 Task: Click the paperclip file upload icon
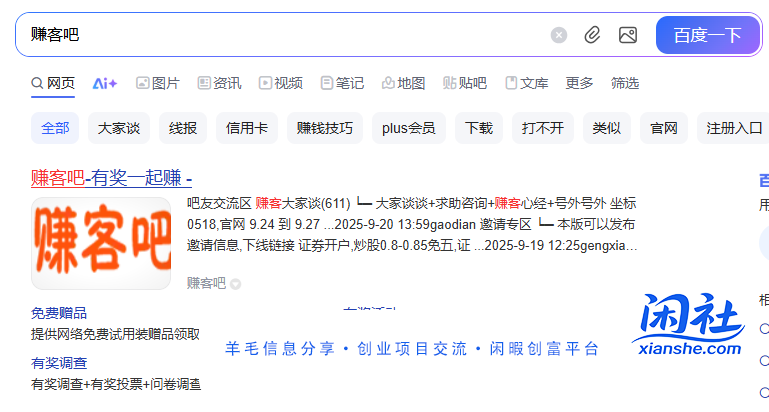(593, 35)
